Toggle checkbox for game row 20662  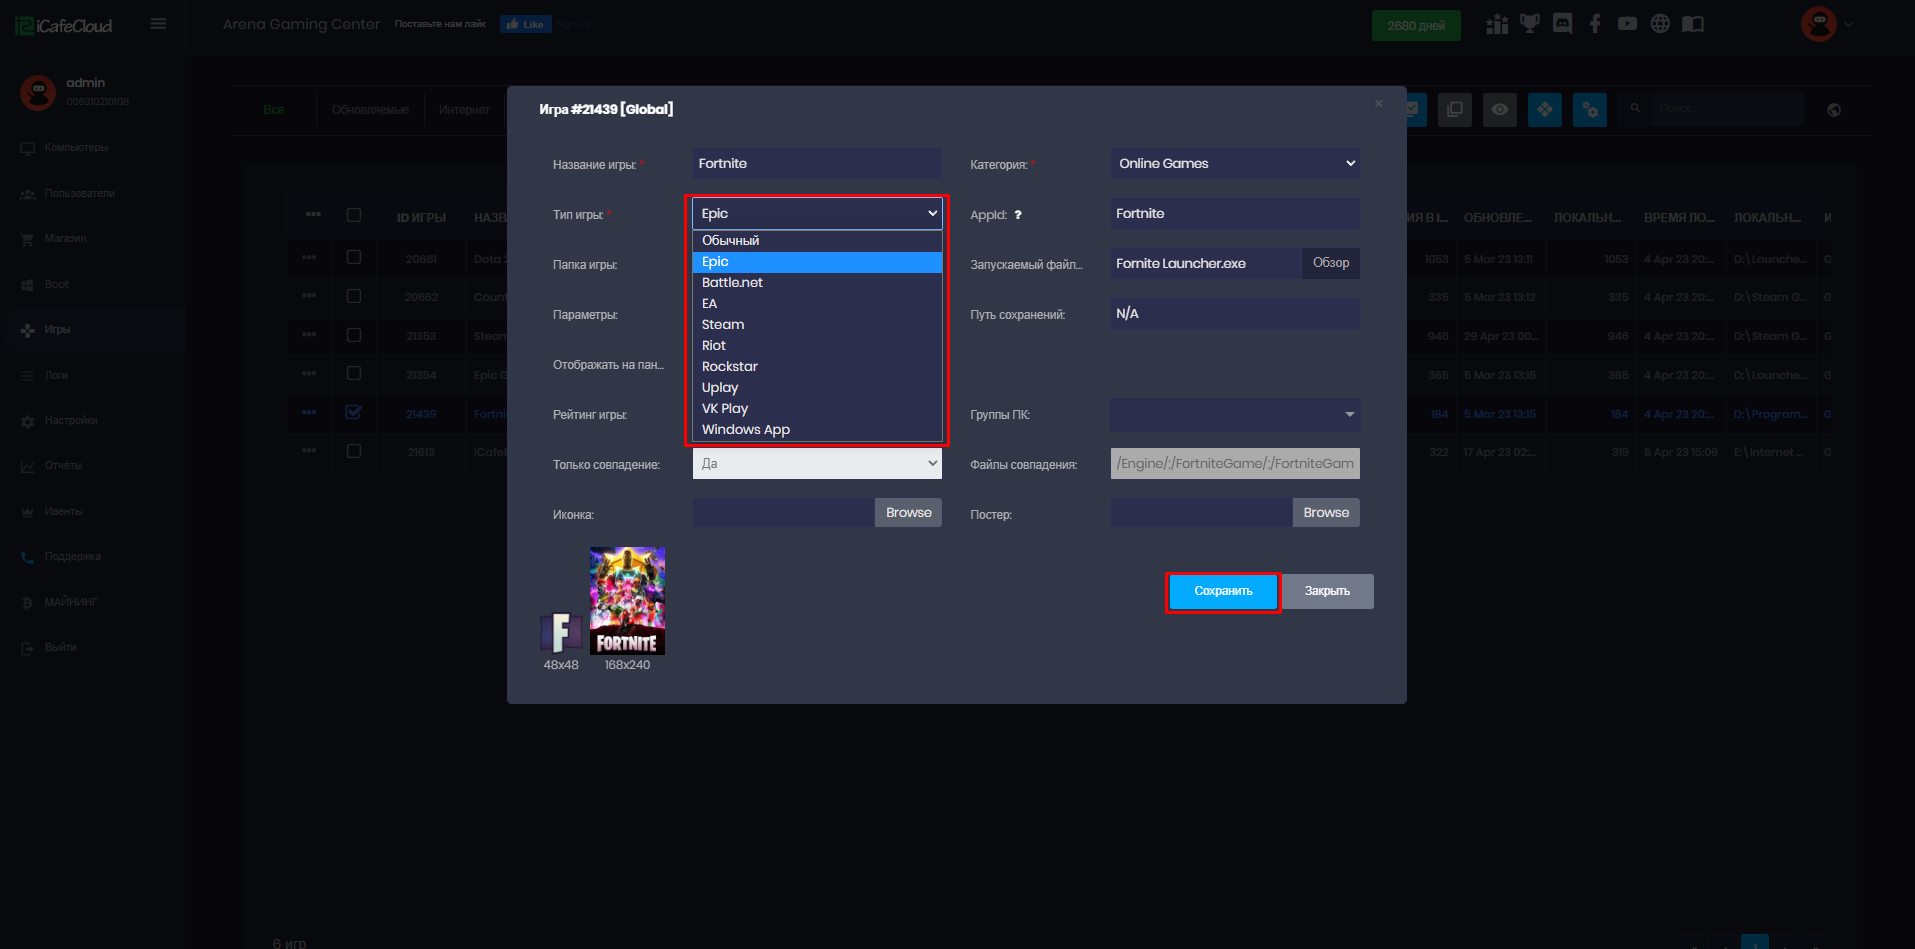pyautogui.click(x=353, y=296)
